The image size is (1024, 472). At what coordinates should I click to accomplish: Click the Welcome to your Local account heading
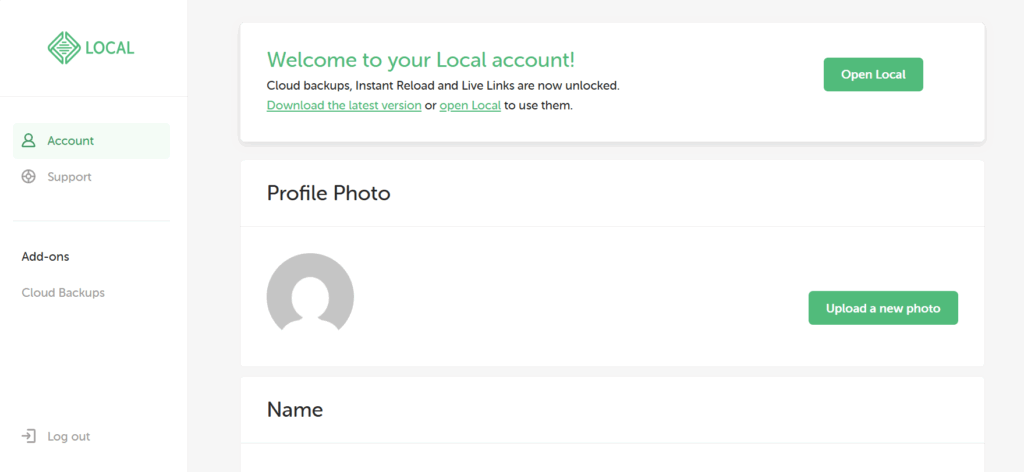click(421, 60)
